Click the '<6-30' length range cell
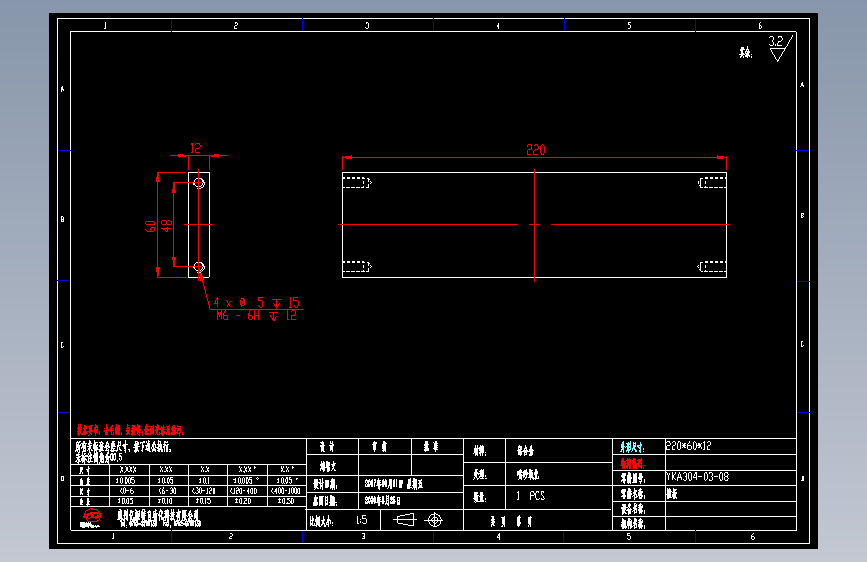This screenshot has width=867, height=562. (168, 491)
